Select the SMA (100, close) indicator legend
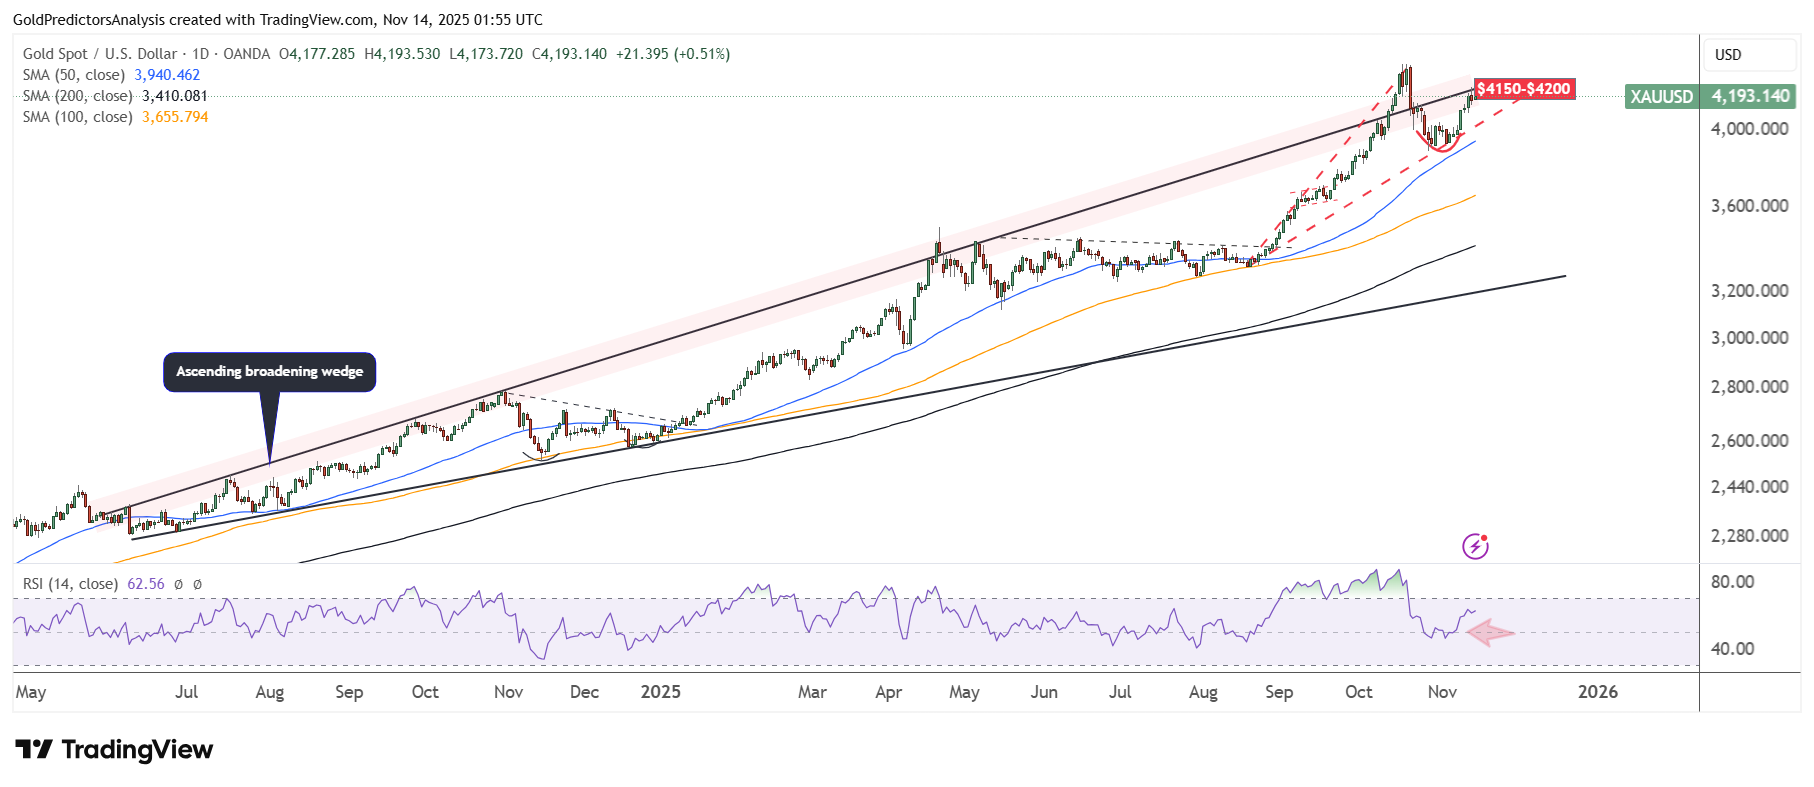The height and width of the screenshot is (787, 1814). pos(78,117)
